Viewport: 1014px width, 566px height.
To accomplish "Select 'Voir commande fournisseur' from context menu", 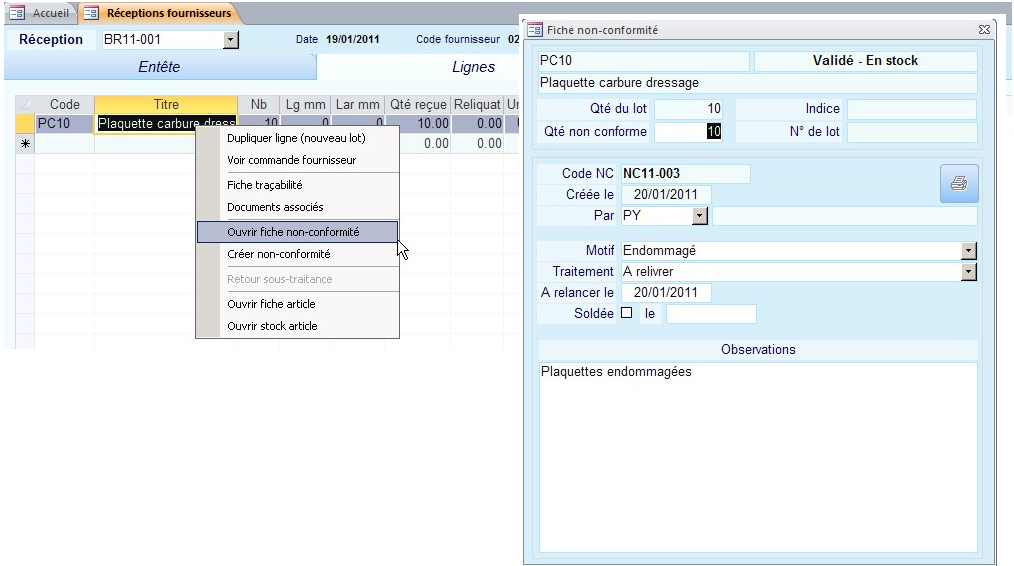I will coord(291,160).
